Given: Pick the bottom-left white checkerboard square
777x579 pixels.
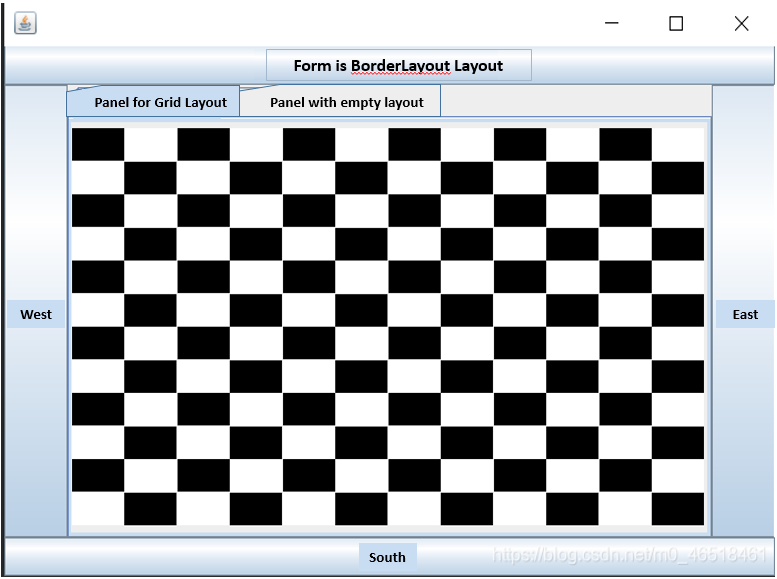Looking at the screenshot, I should click(x=98, y=508).
